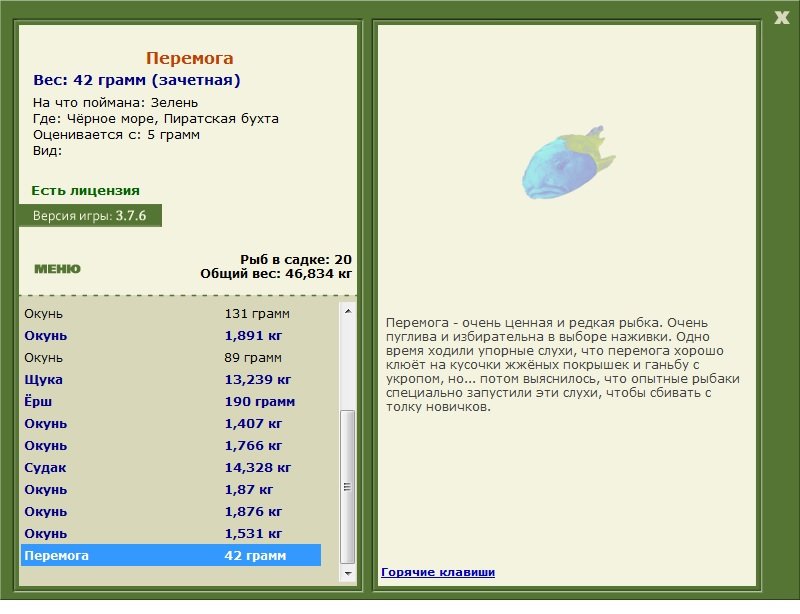Select the Ёрш 190 грамм row

point(171,401)
